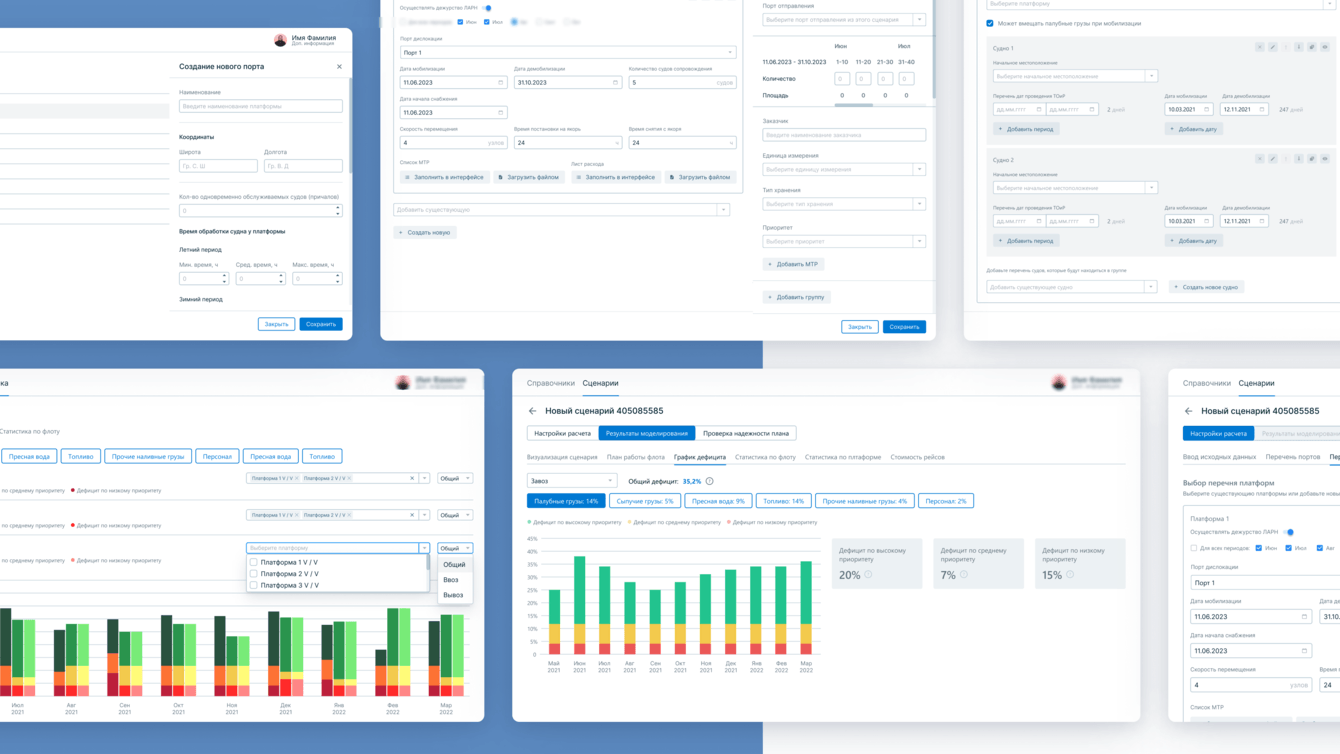Click the eye icon on Судно 2 card
1340x754 pixels.
[1325, 159]
